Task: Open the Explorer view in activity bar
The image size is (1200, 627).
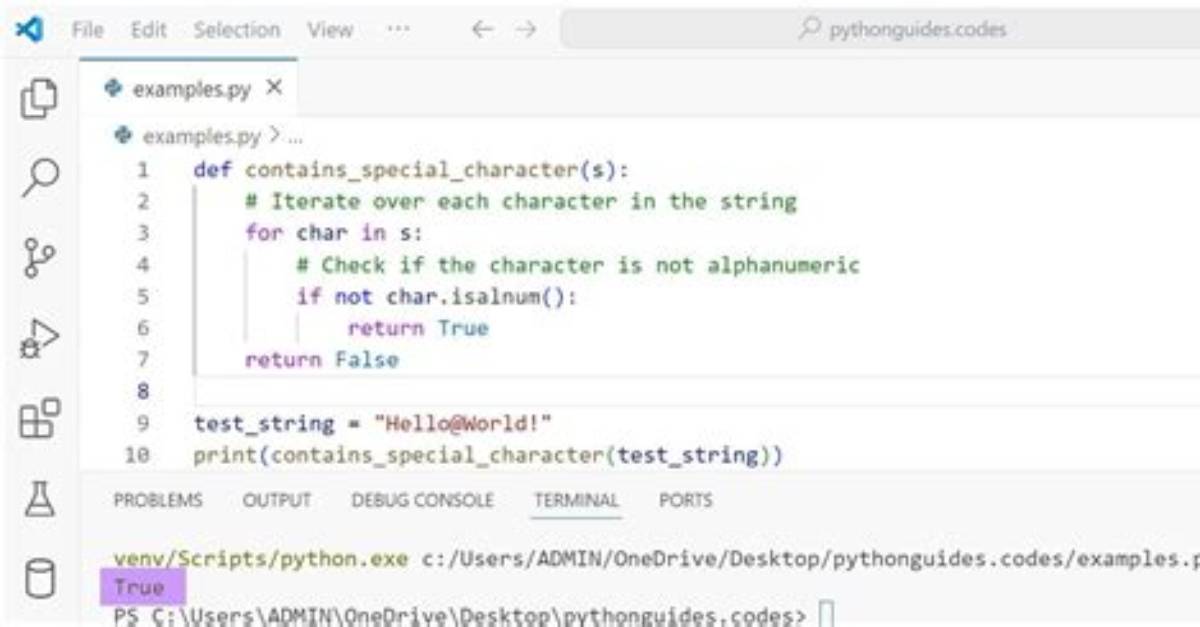Action: 39,99
